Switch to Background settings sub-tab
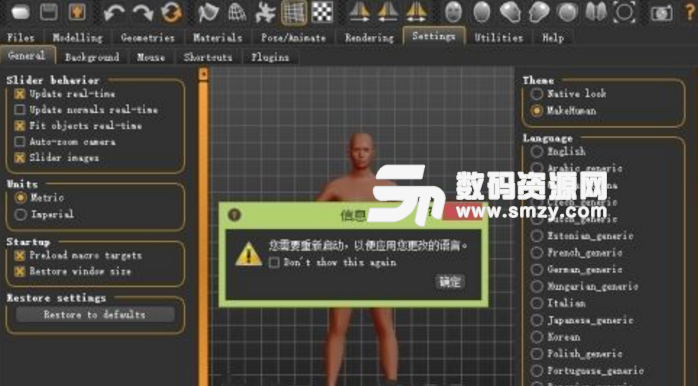 click(92, 57)
